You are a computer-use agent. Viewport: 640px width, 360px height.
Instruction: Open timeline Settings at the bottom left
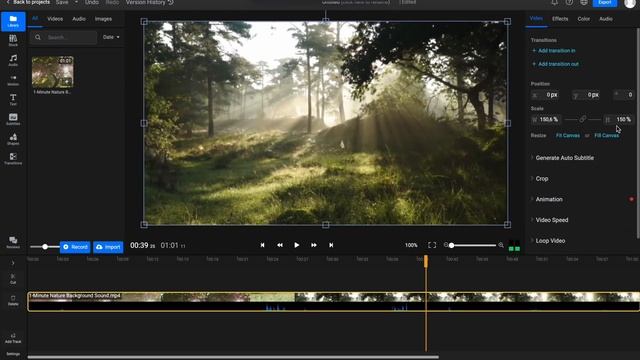pyautogui.click(x=13, y=354)
